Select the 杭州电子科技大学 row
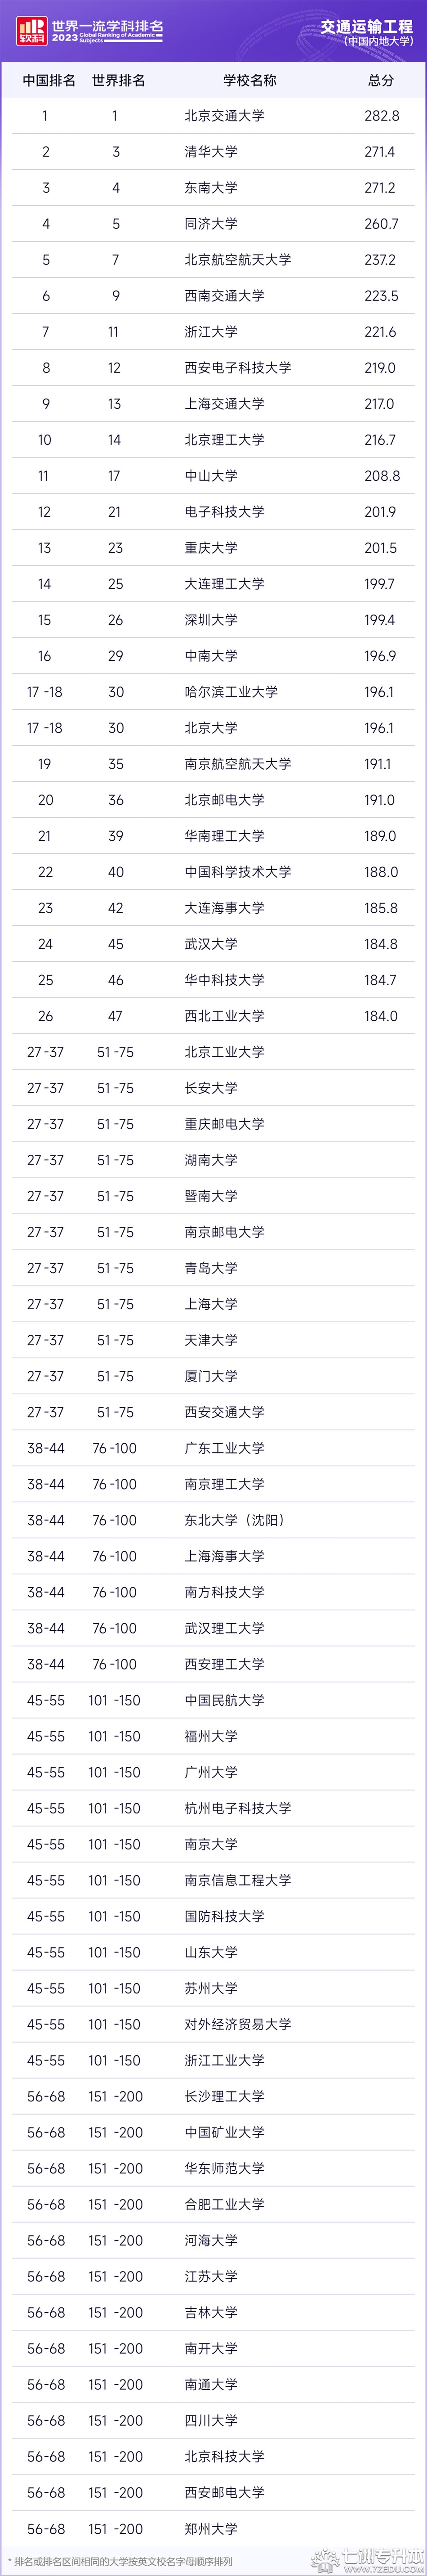The width and height of the screenshot is (427, 2576). click(x=213, y=1808)
